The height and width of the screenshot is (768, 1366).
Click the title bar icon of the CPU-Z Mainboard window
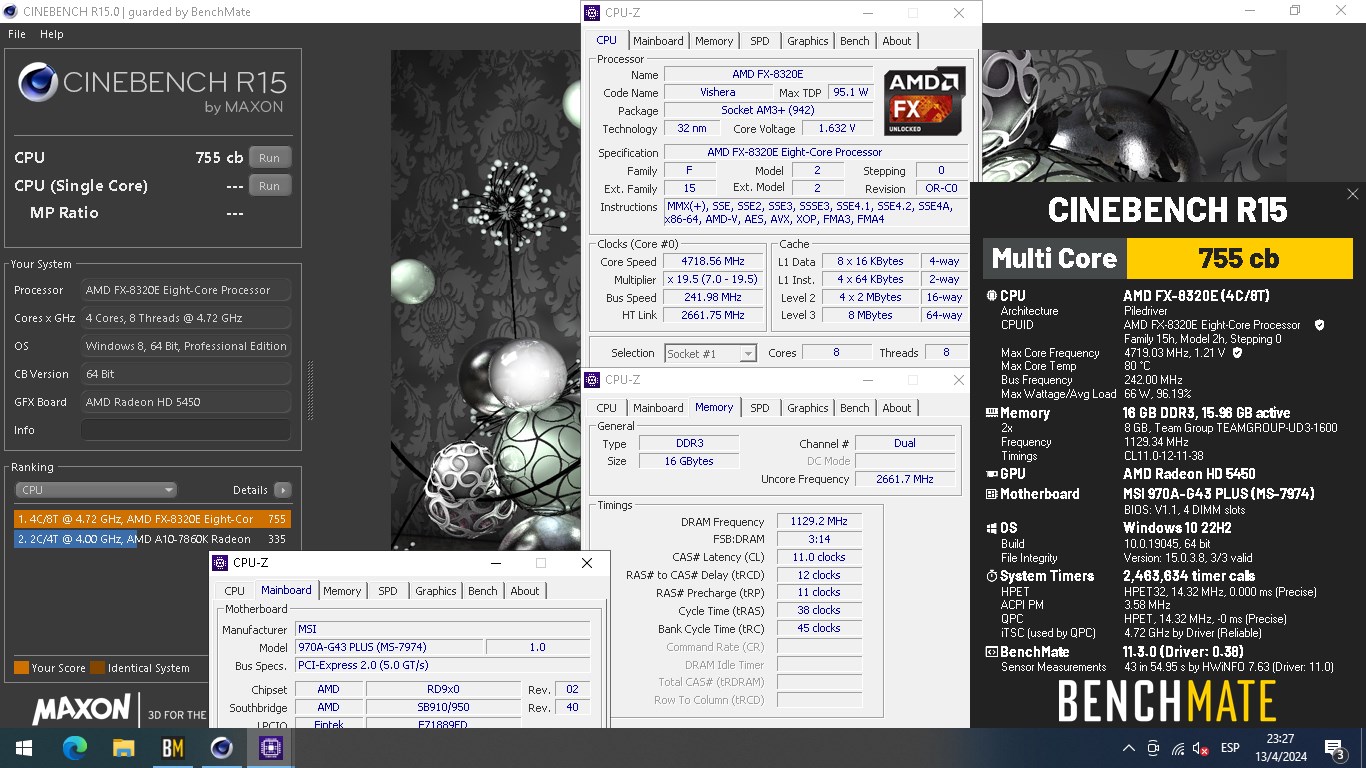pos(221,563)
